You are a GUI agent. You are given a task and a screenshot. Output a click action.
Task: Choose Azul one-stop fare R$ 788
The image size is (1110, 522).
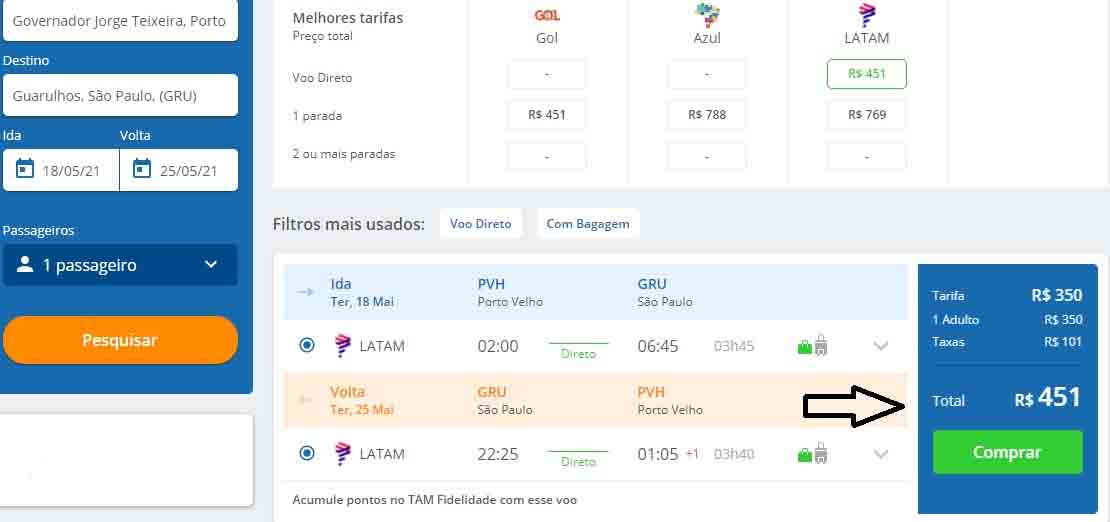tap(707, 115)
